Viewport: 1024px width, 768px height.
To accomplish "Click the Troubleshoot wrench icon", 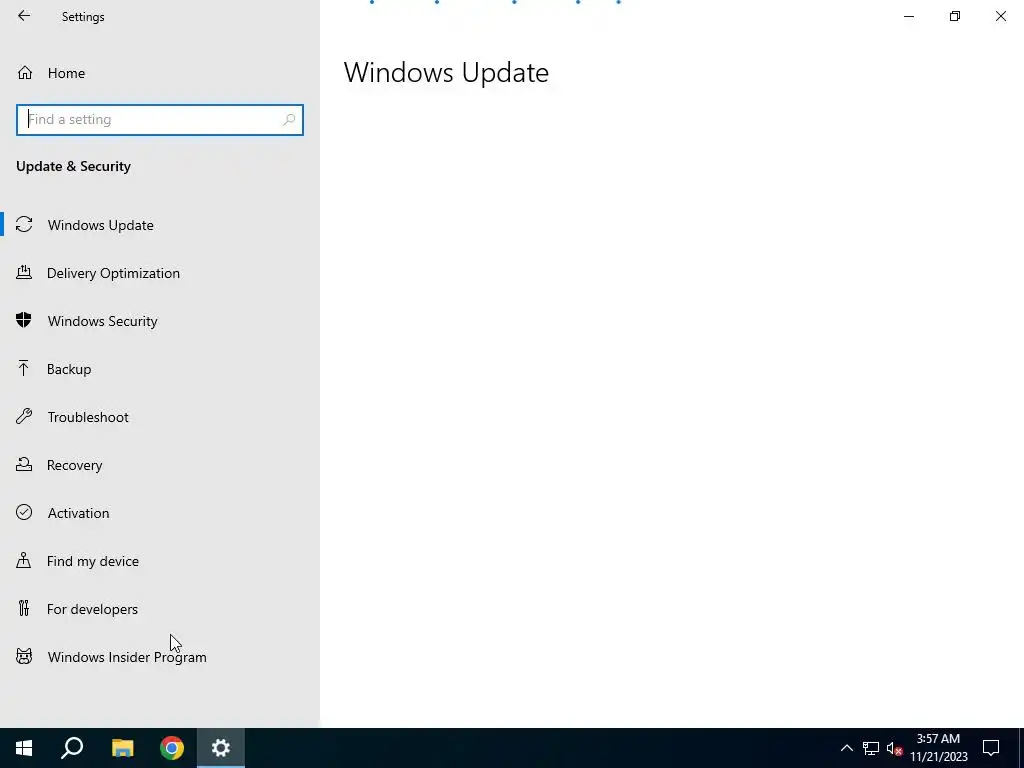I will pos(24,417).
